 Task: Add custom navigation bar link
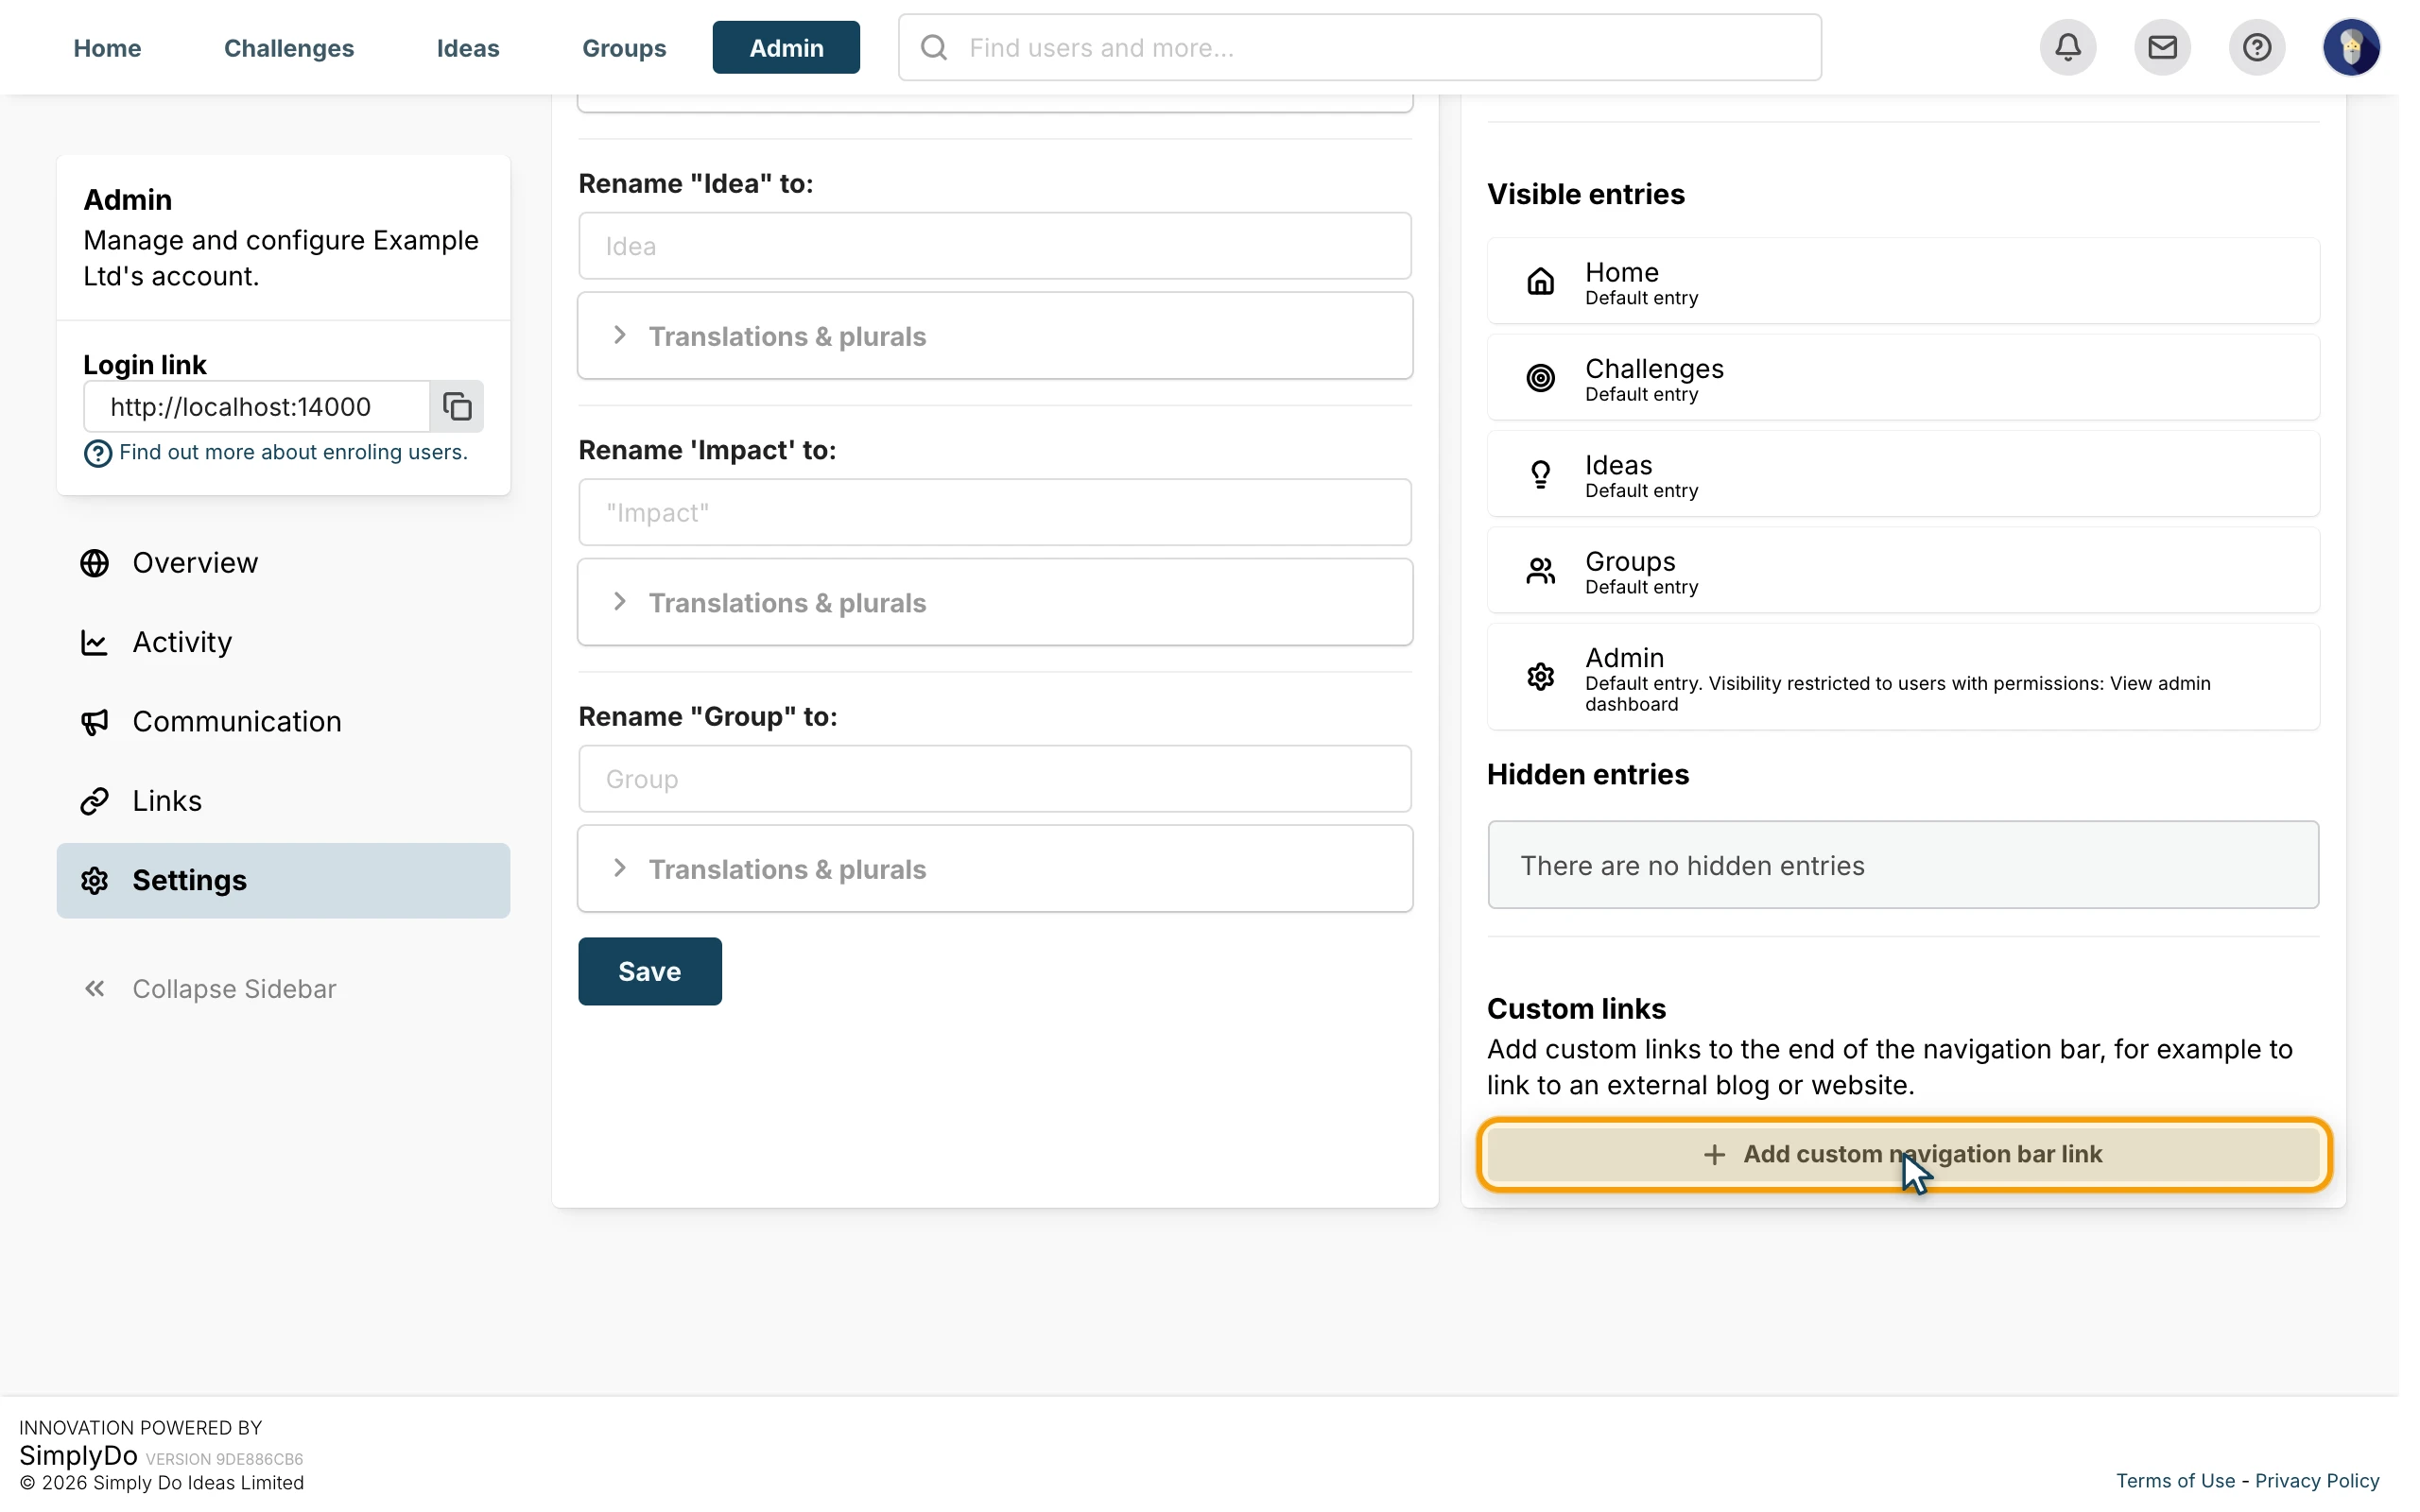click(x=1903, y=1154)
